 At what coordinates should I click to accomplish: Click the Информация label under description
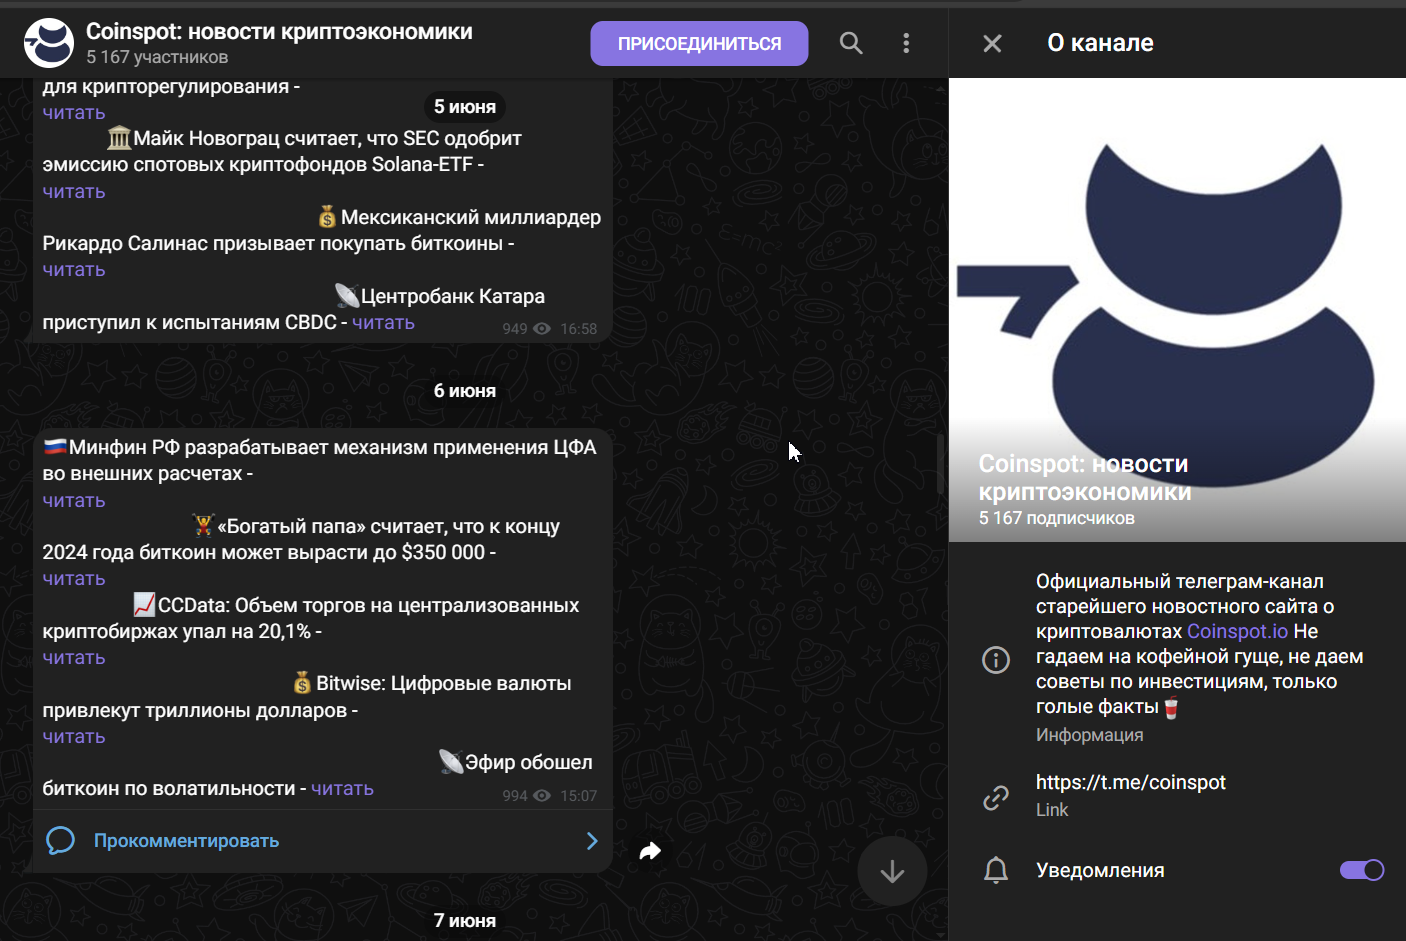pyautogui.click(x=1089, y=735)
